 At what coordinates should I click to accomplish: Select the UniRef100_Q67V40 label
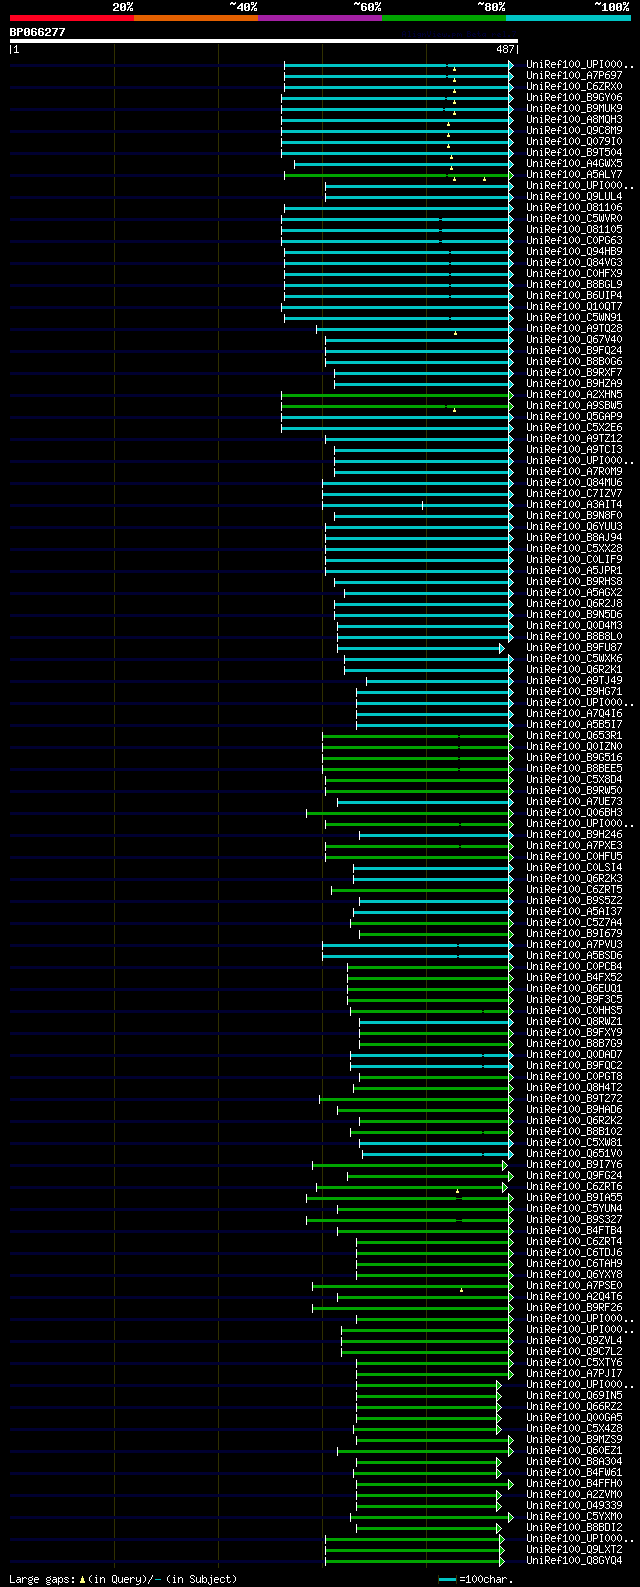[x=574, y=339]
